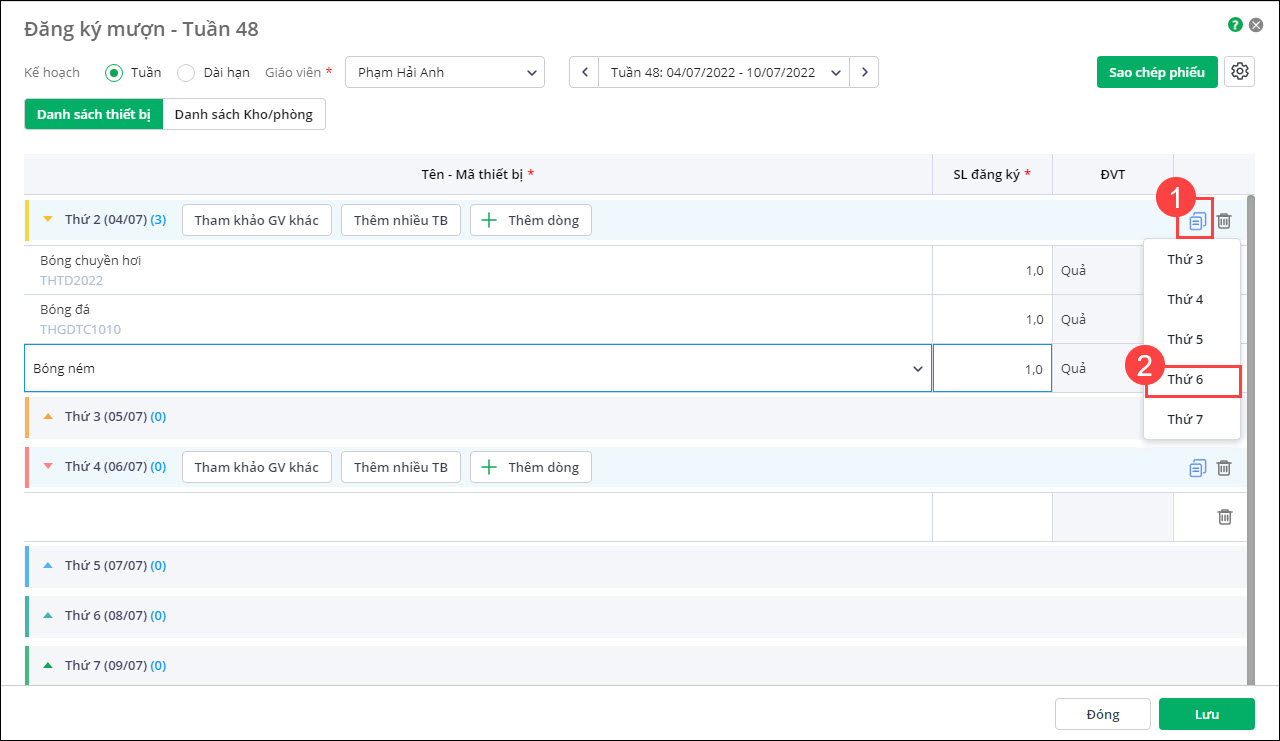The height and width of the screenshot is (741, 1280).
Task: Choose Thứ 3 in the copy menu
Action: click(1192, 260)
